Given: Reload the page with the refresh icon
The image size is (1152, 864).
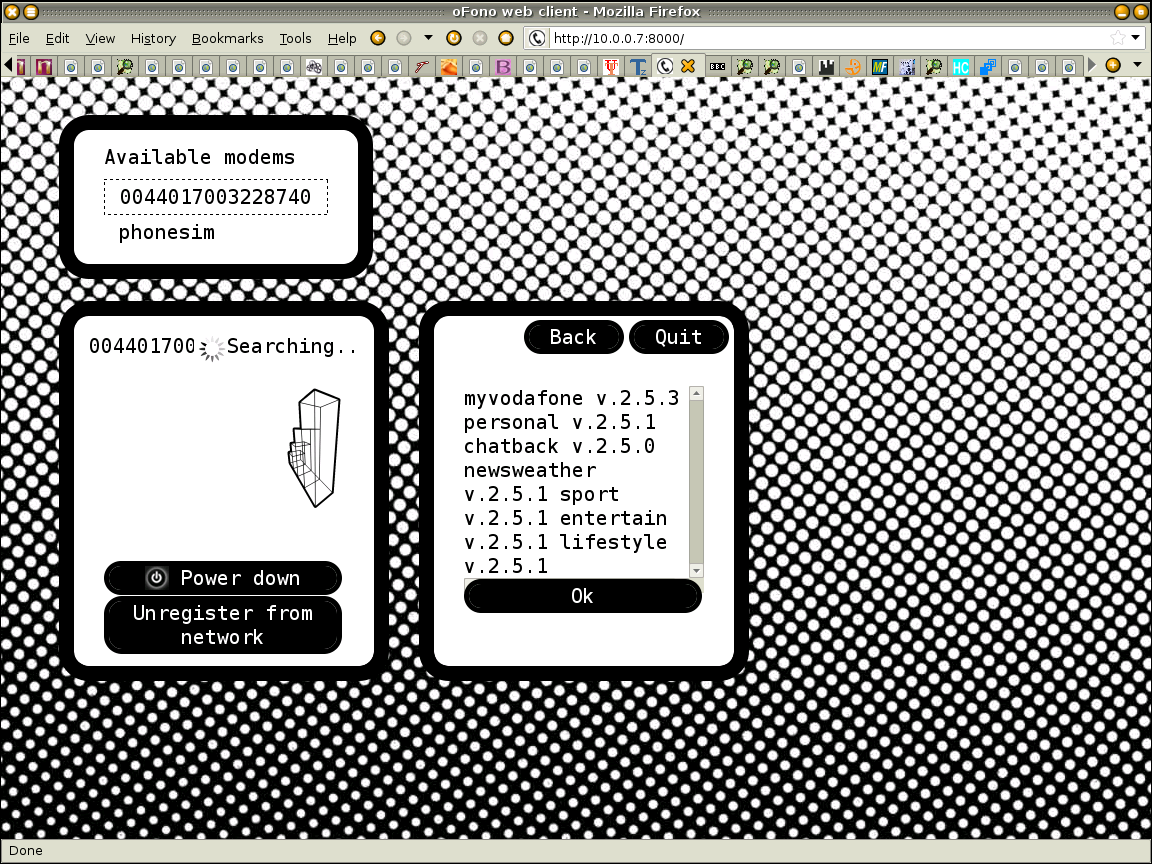Looking at the screenshot, I should 454,38.
